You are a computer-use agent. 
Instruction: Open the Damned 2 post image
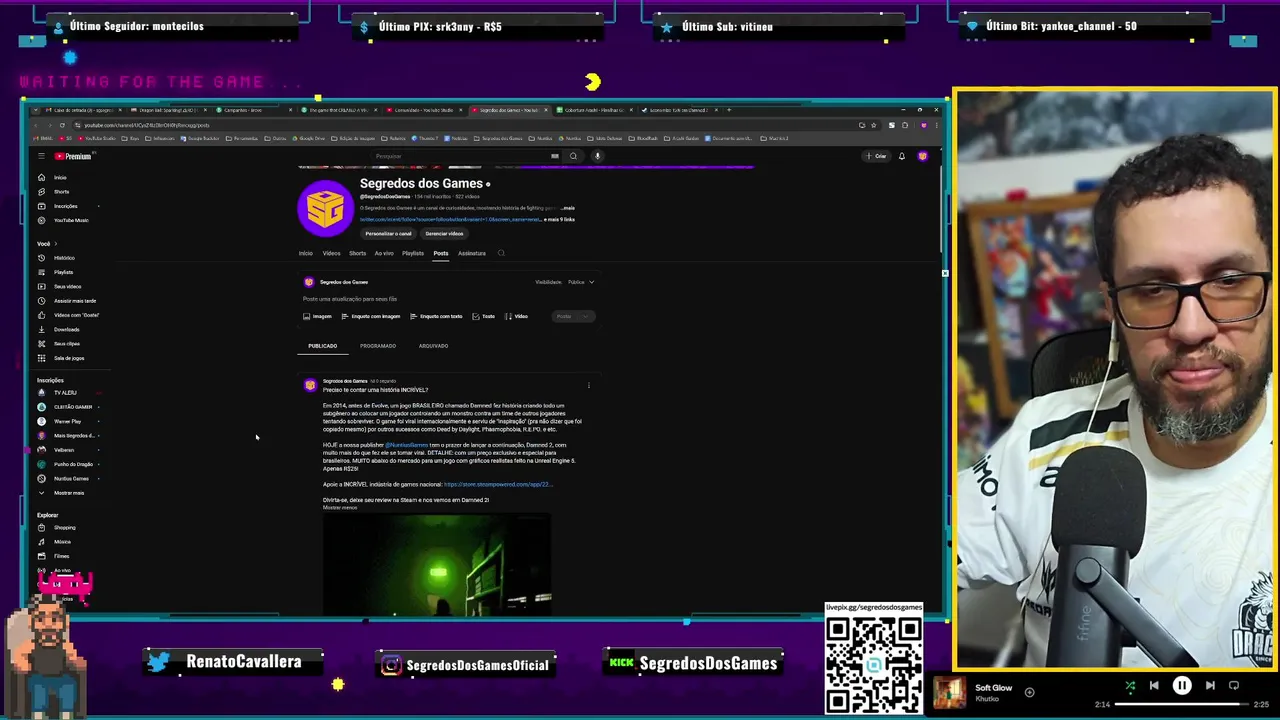tap(437, 565)
